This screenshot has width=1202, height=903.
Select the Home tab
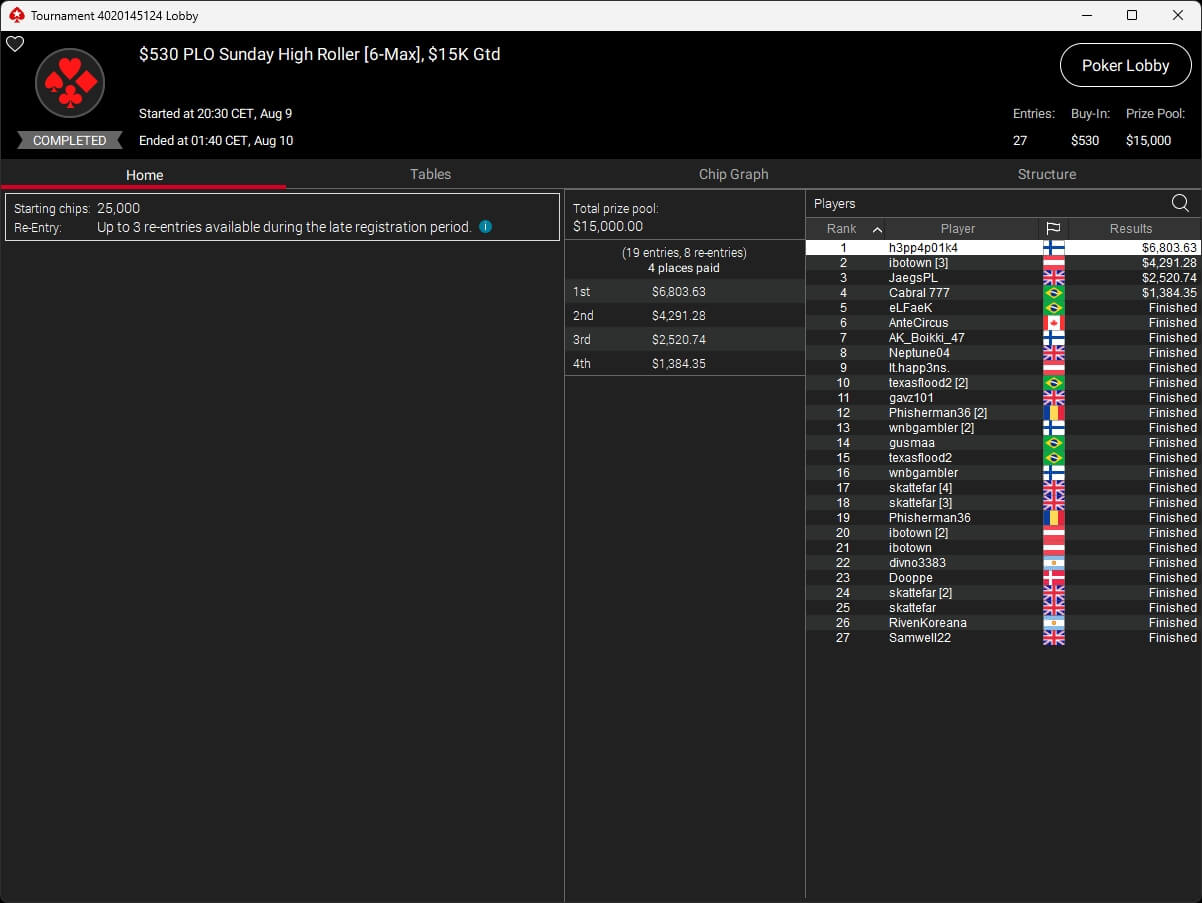click(x=144, y=175)
